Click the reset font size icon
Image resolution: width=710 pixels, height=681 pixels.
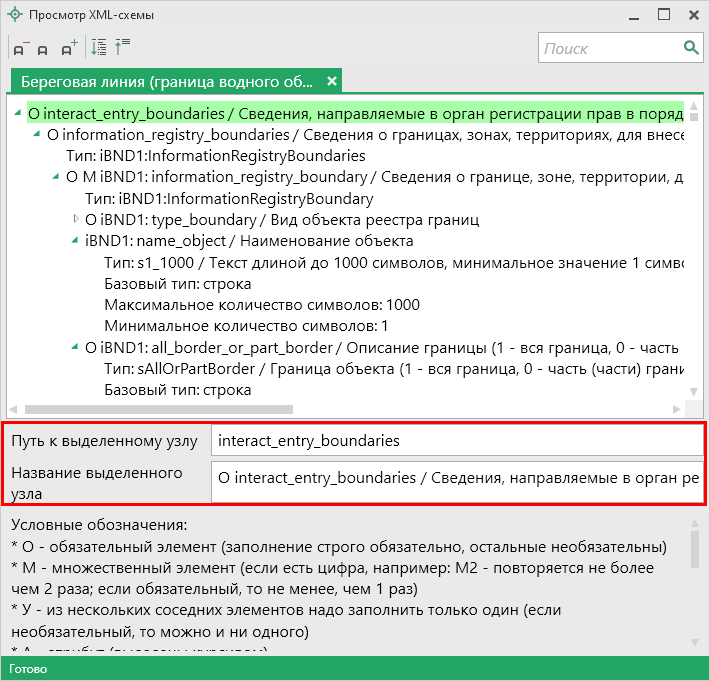pos(43,49)
